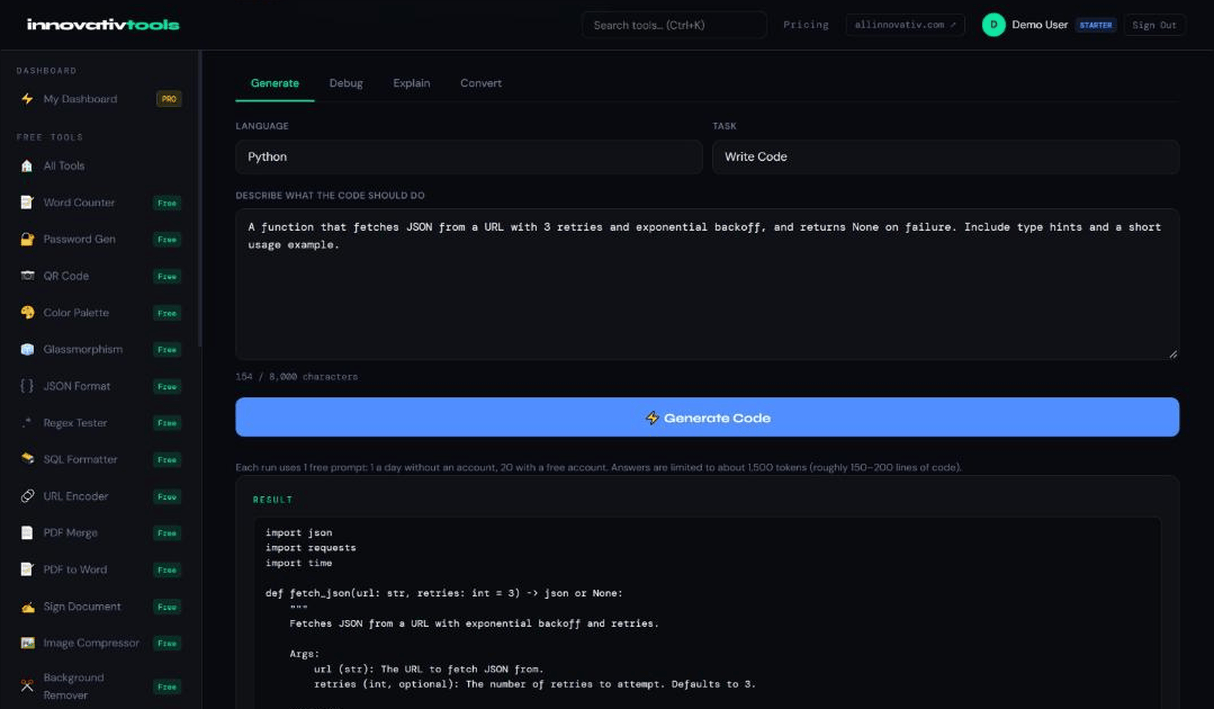Select Sign Document tool label

82,607
